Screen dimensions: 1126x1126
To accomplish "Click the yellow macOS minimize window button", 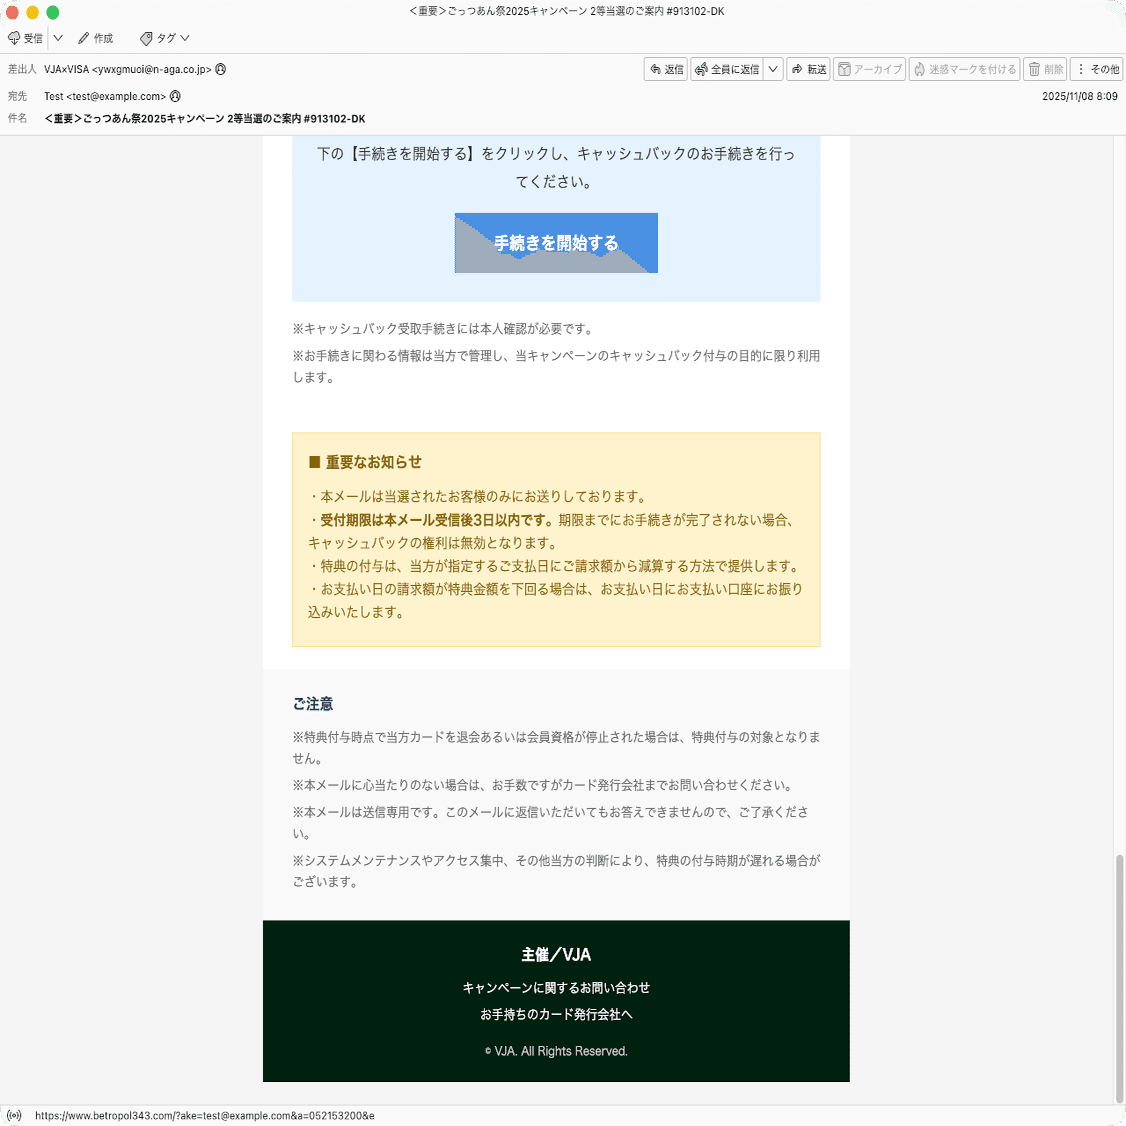I will (32, 12).
